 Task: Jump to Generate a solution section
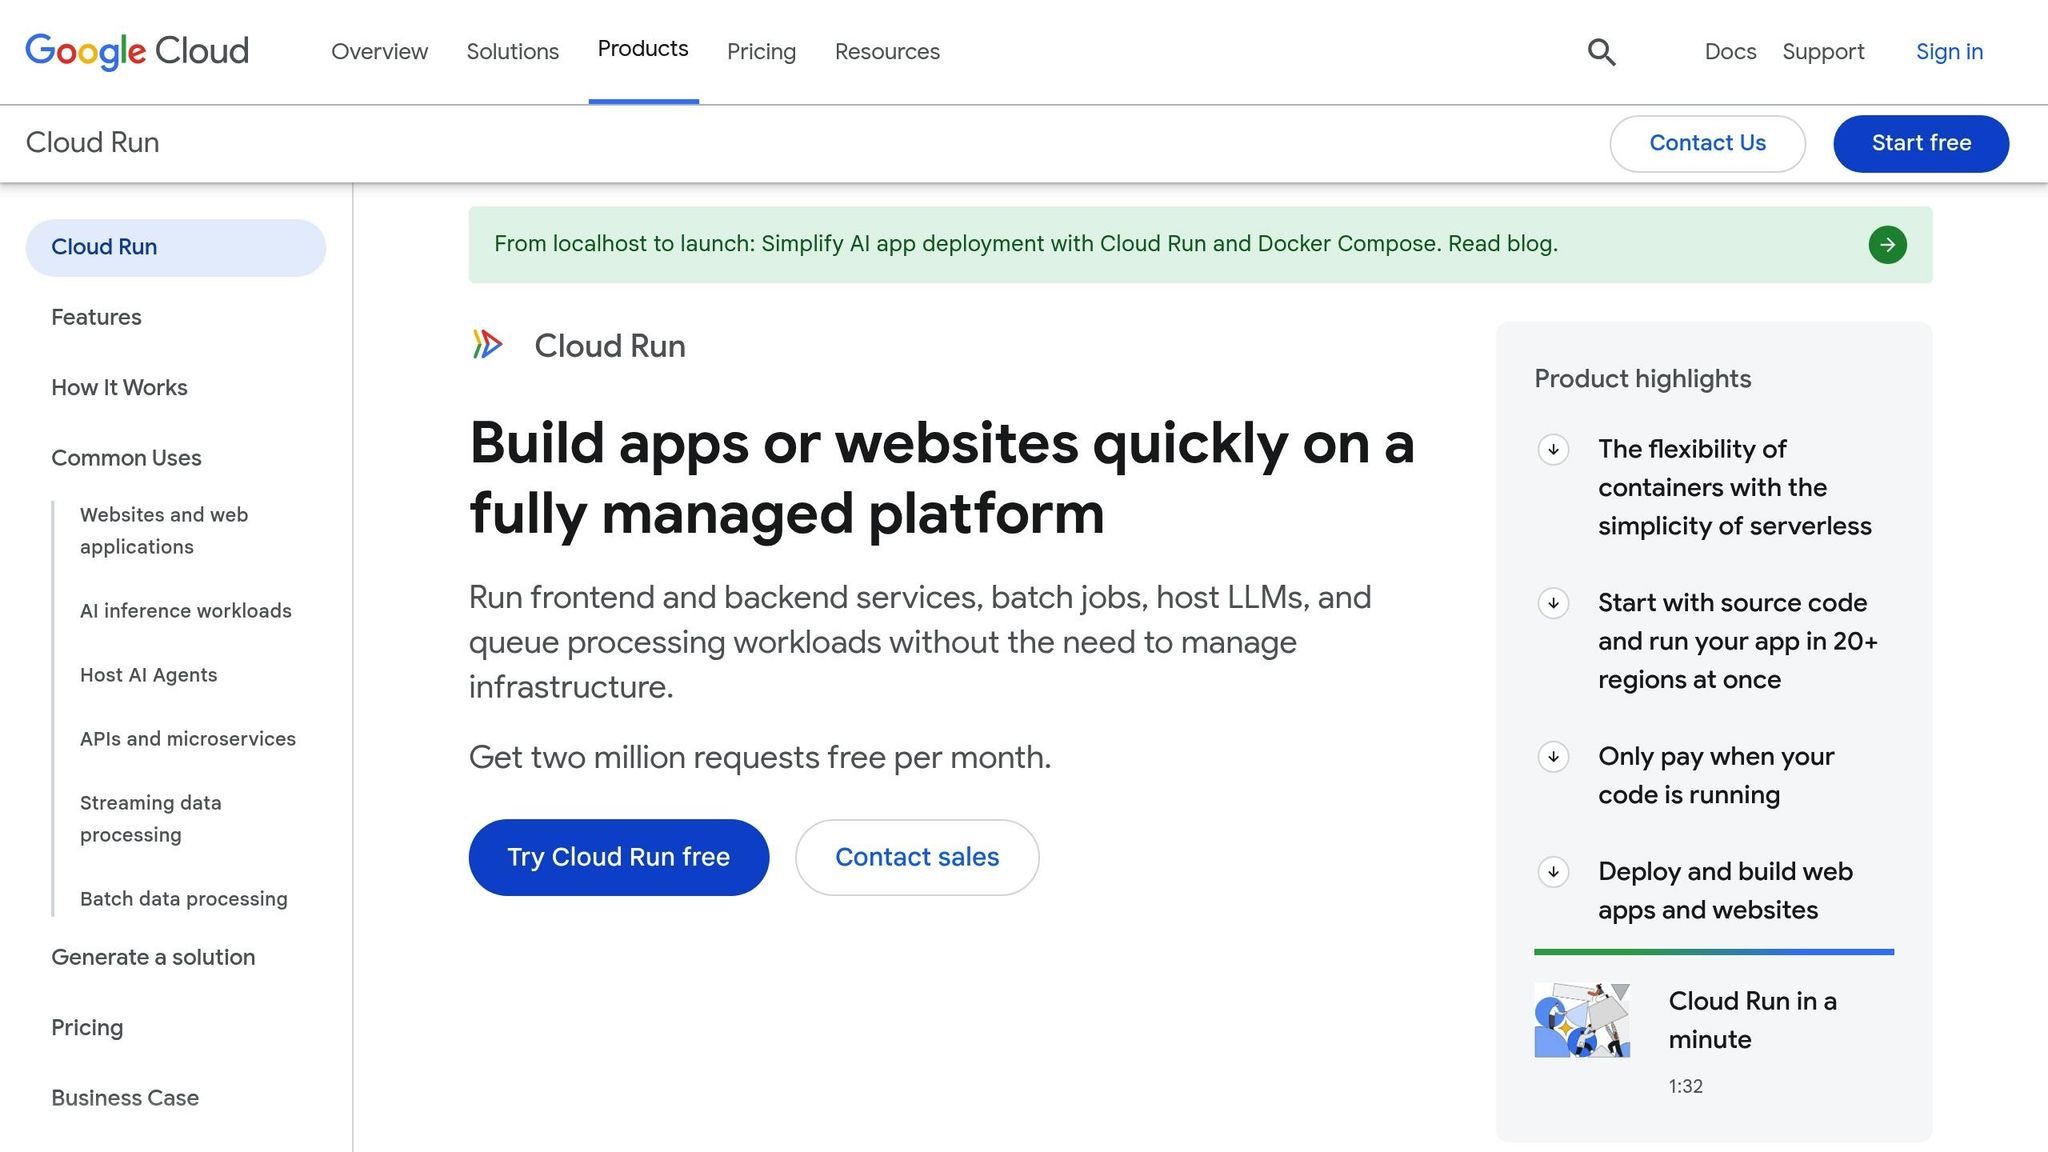coord(153,957)
